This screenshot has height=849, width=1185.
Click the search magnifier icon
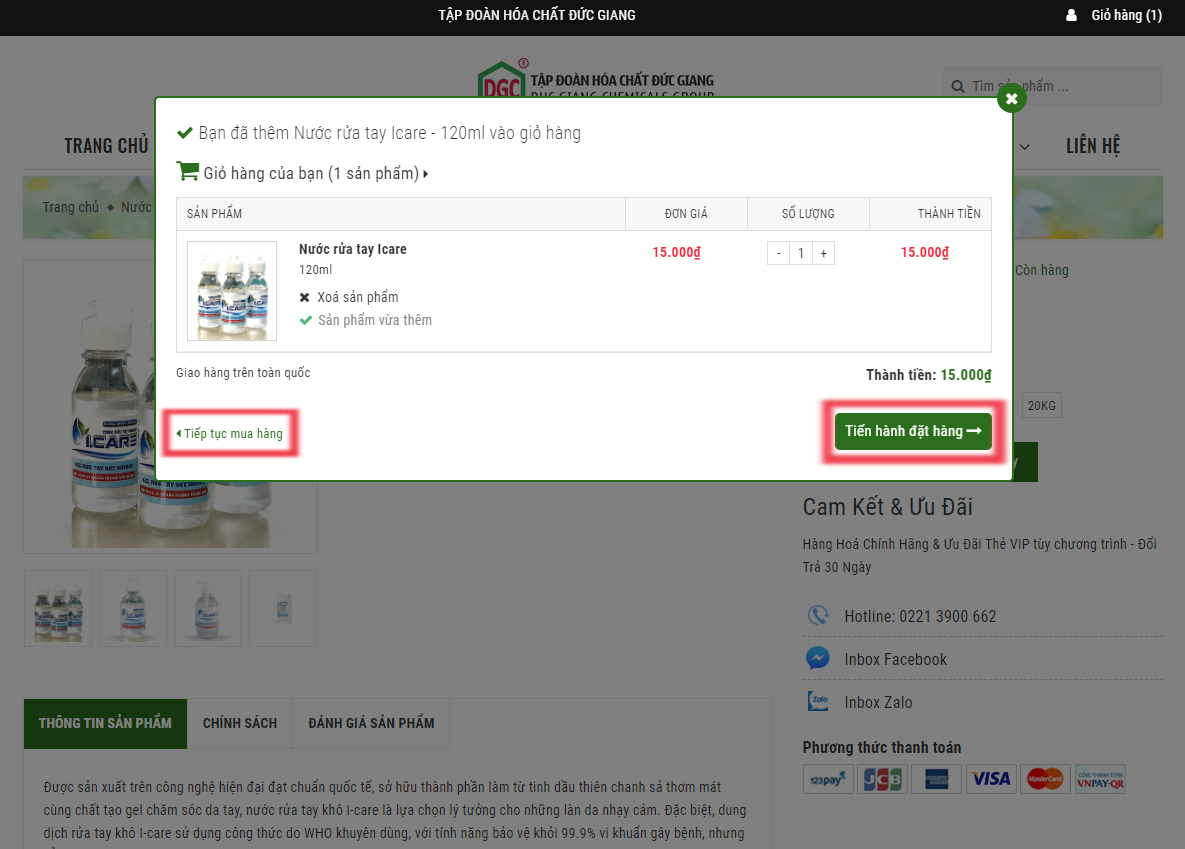pos(958,86)
